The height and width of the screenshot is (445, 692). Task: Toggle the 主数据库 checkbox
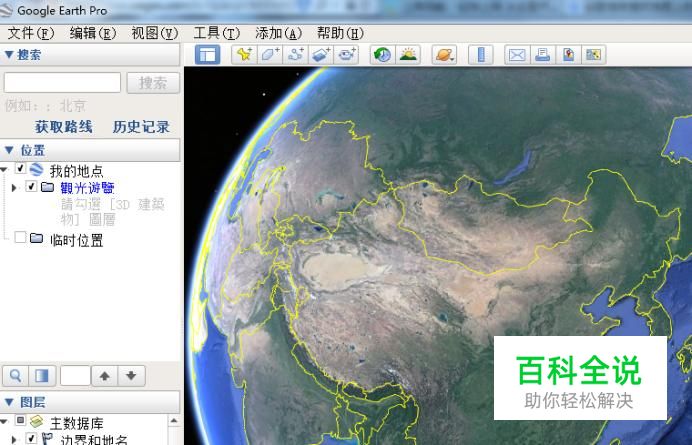20,420
